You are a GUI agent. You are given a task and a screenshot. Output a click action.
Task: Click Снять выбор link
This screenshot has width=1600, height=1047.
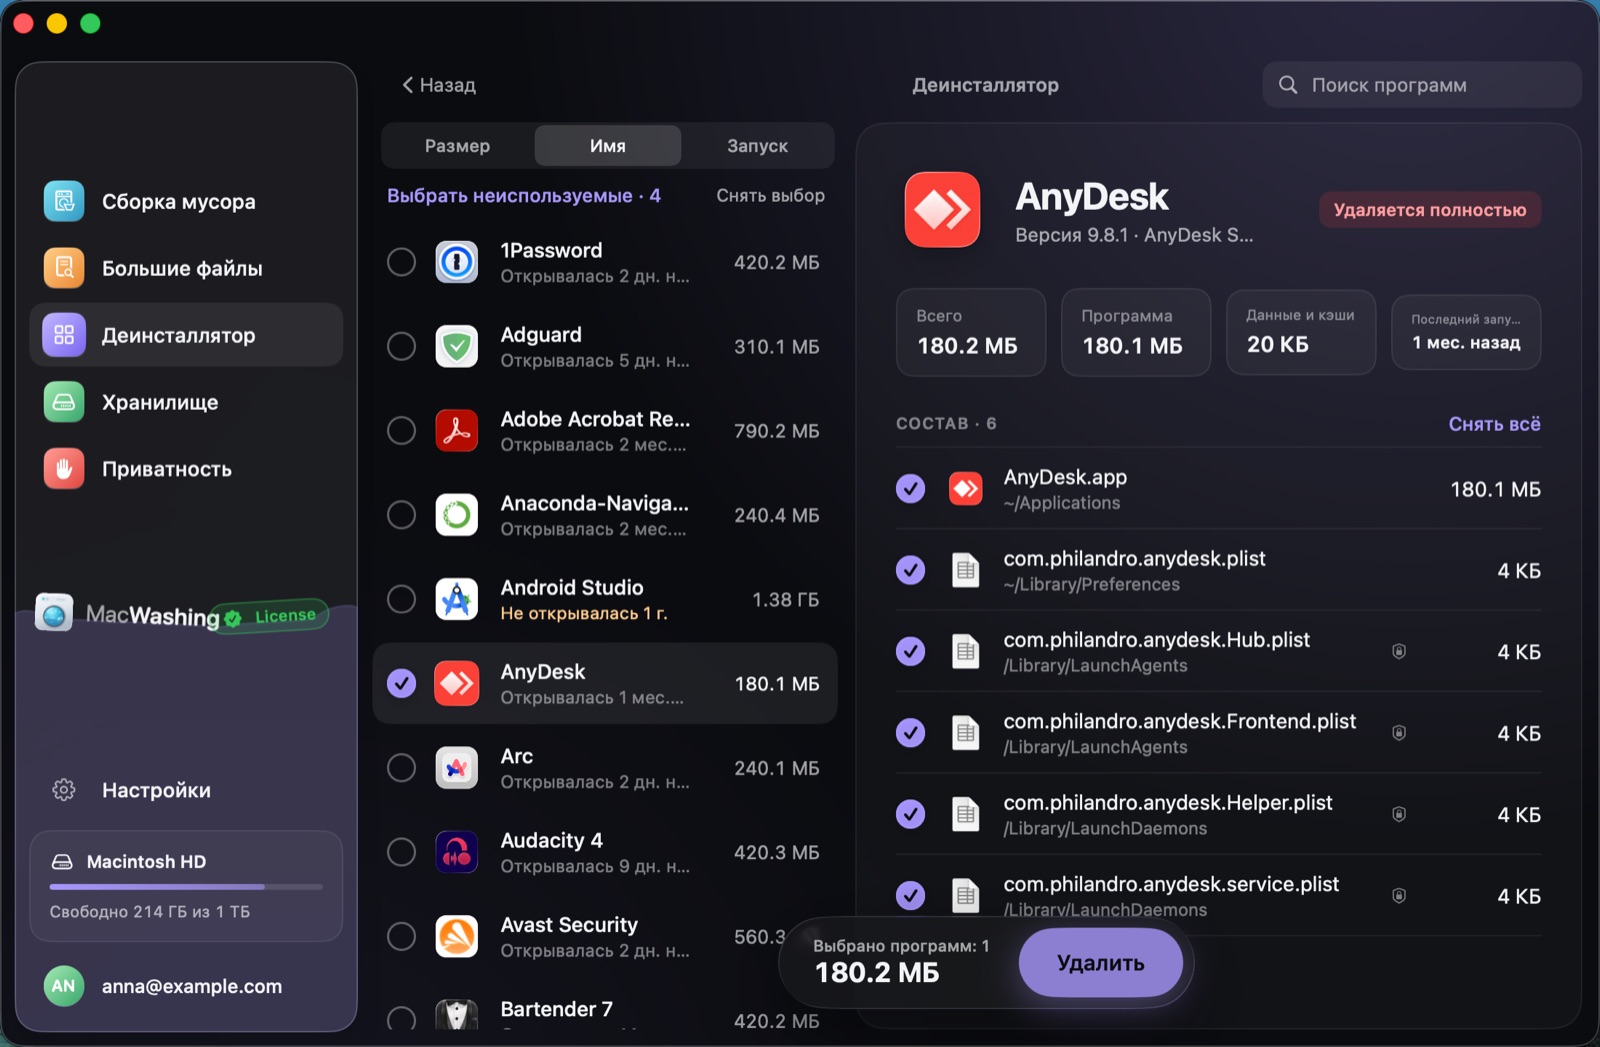click(771, 196)
